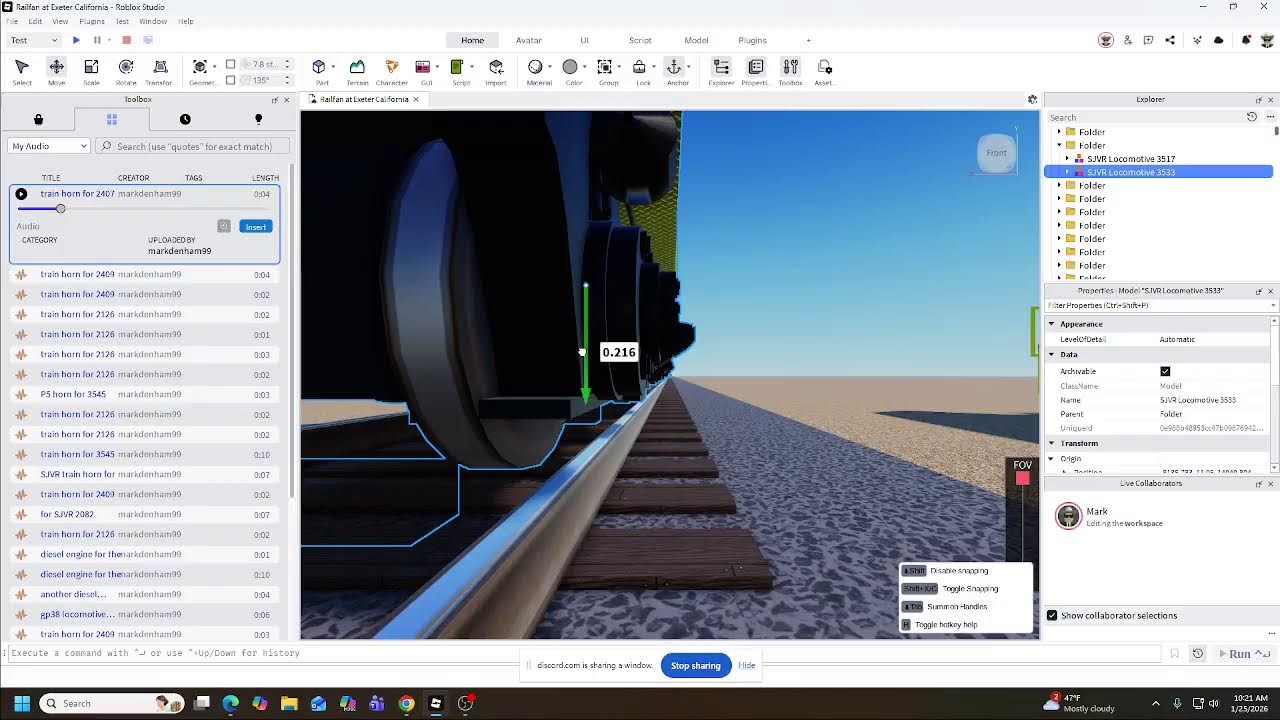
Task: Stop the running test
Action: 126,40
